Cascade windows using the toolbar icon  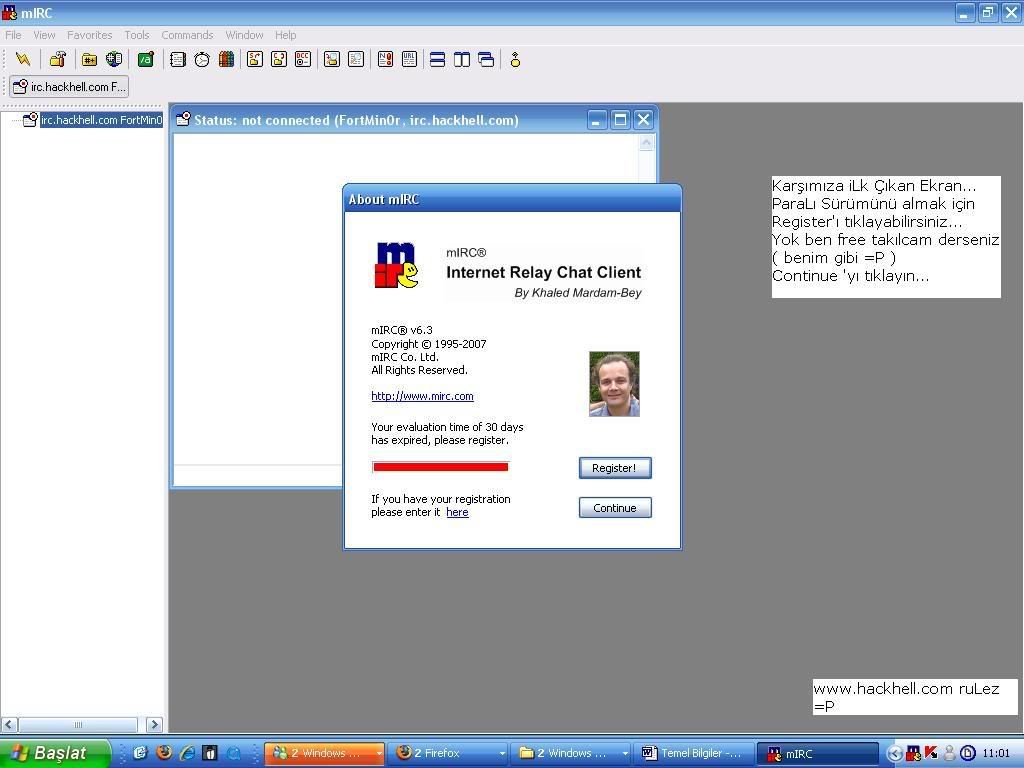(486, 60)
